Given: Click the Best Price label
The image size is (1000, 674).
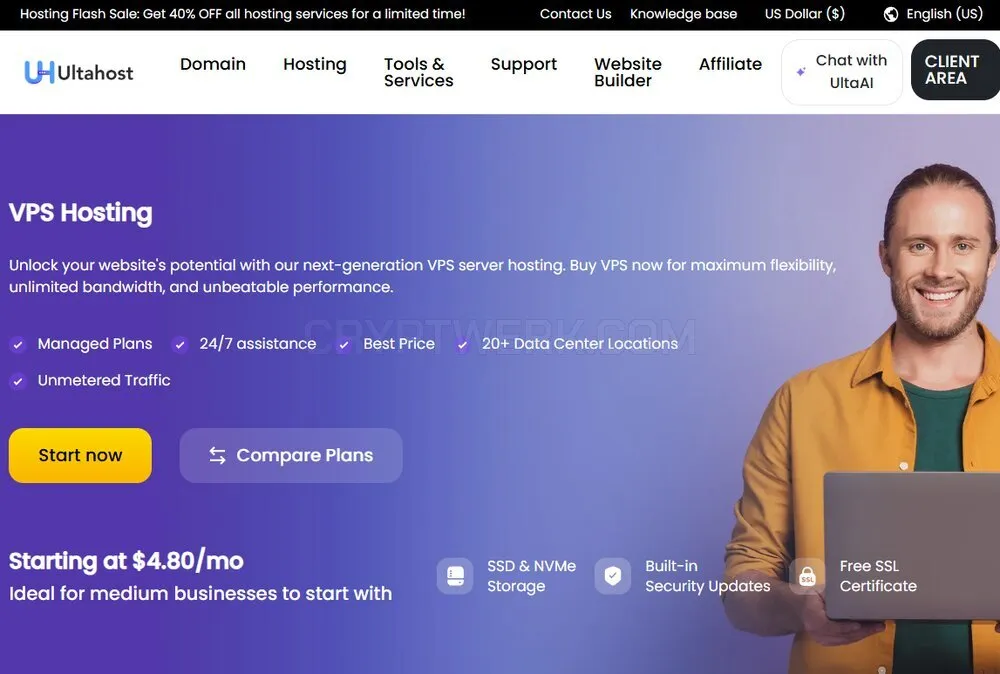Looking at the screenshot, I should (x=399, y=344).
